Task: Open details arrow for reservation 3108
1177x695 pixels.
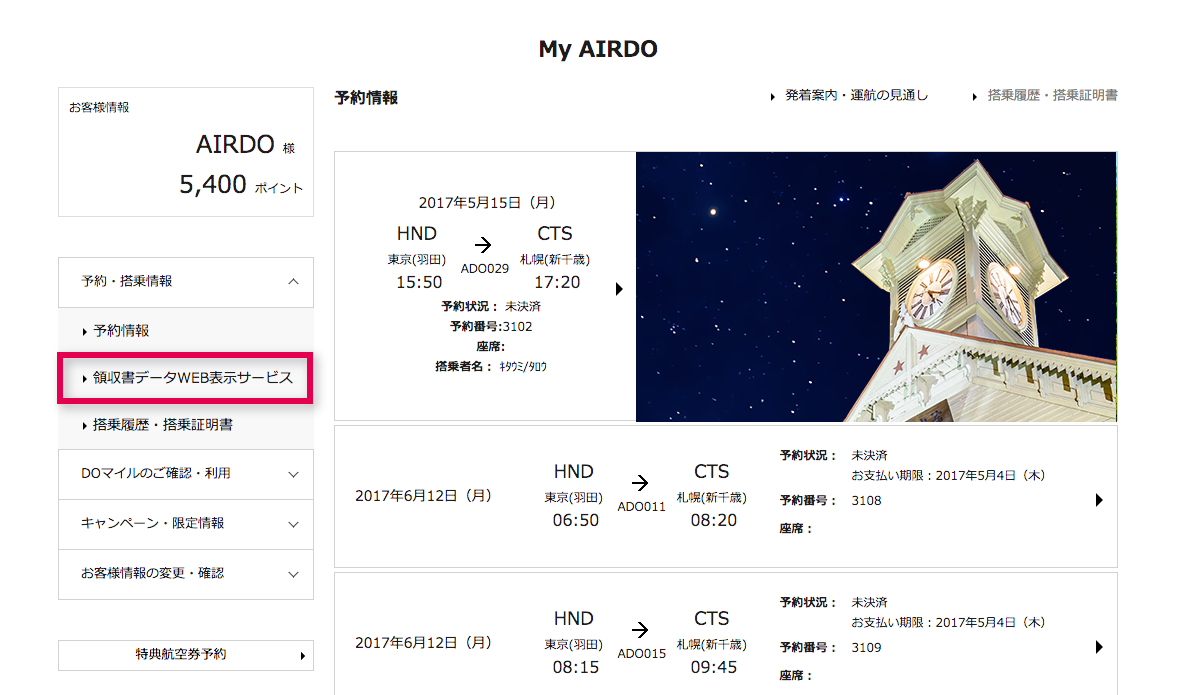Action: tap(1099, 500)
